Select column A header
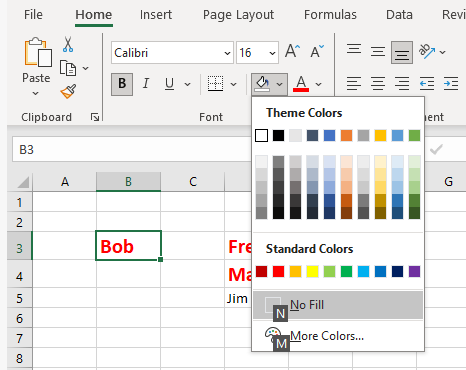 (65, 182)
